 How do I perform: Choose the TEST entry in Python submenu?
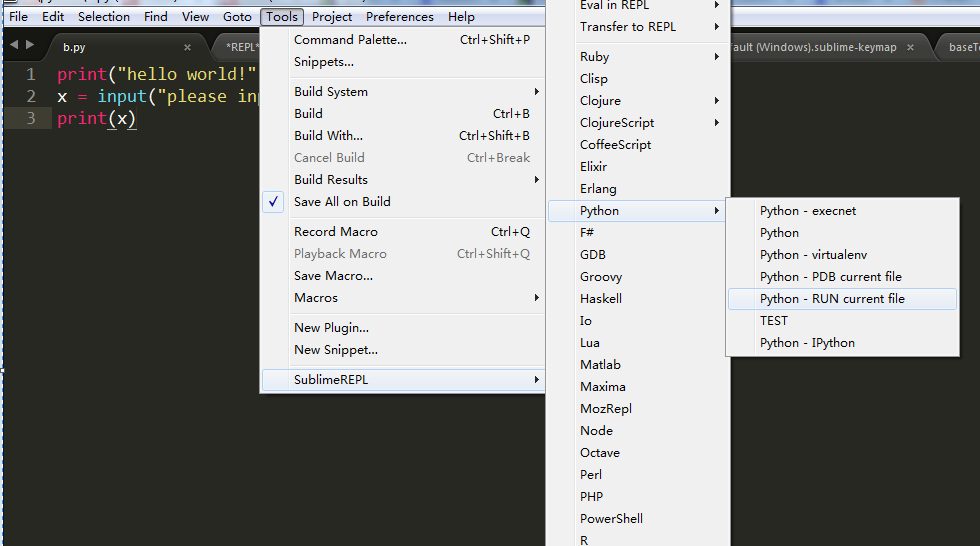tap(842, 320)
